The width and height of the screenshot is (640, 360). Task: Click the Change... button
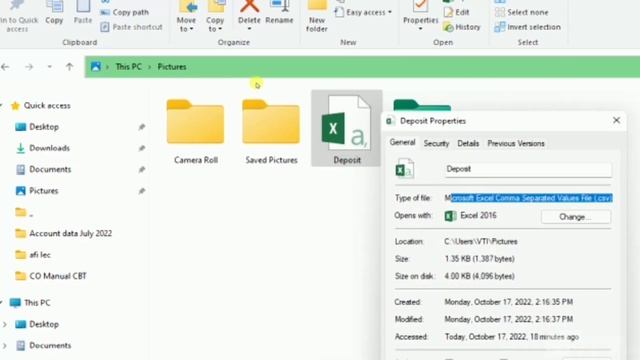(x=576, y=217)
